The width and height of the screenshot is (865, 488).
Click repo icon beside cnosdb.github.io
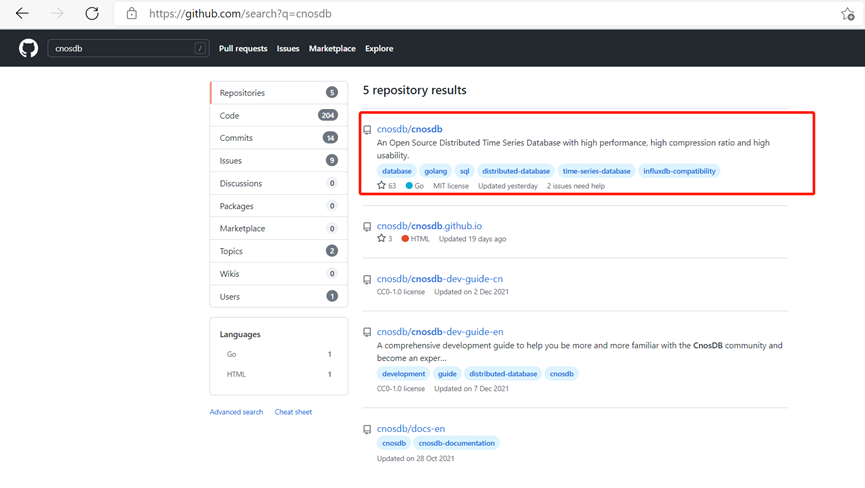pyautogui.click(x=367, y=227)
